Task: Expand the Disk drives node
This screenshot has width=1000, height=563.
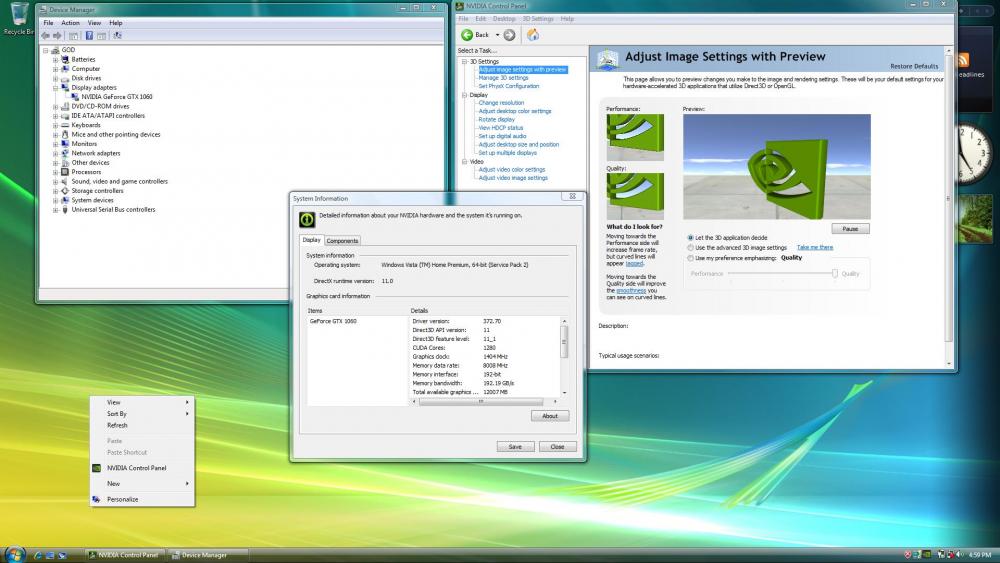Action: (55, 78)
